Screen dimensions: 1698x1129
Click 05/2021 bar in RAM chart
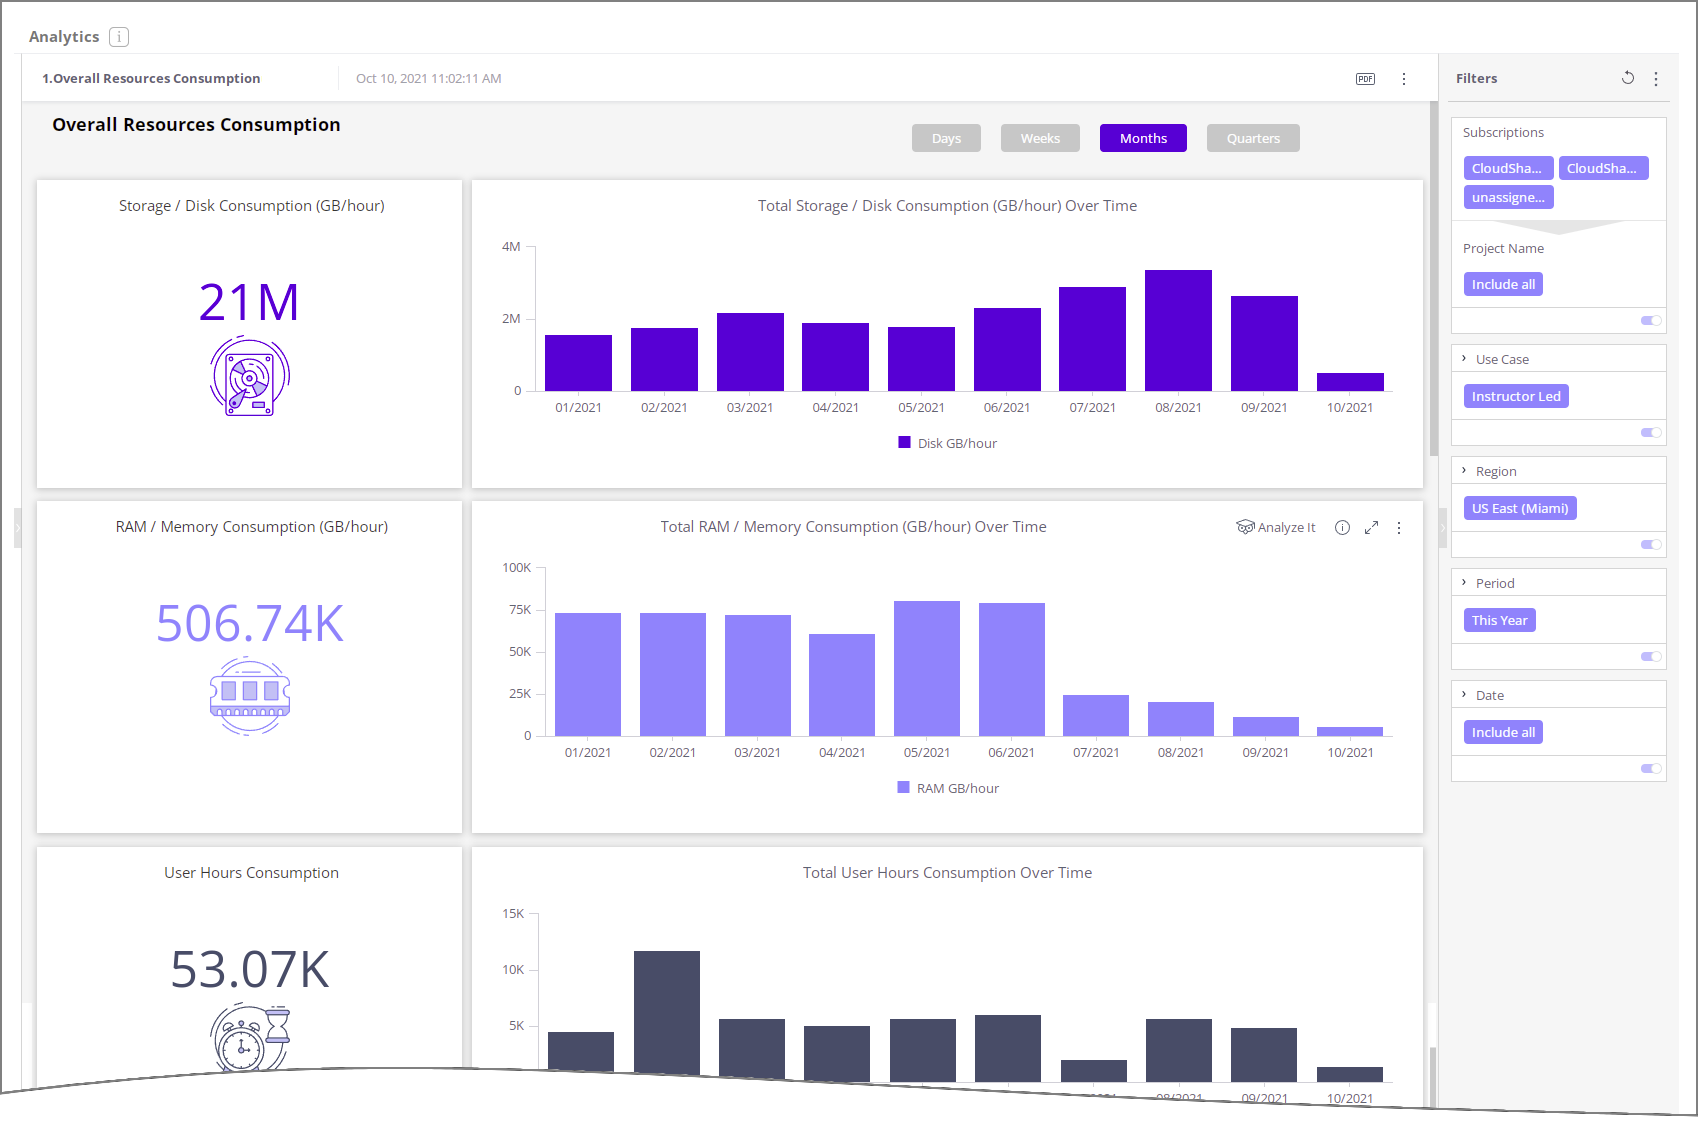coord(927,668)
